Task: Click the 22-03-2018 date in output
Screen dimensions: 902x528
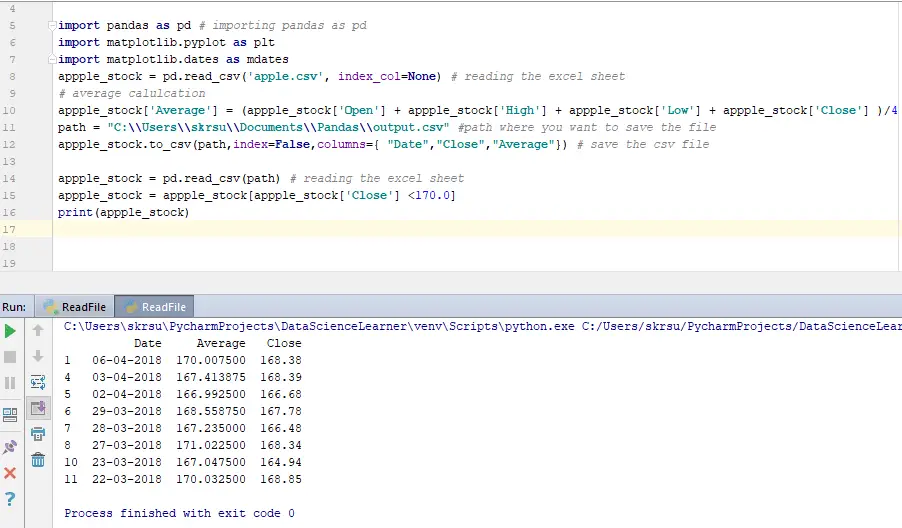Action: click(127, 479)
